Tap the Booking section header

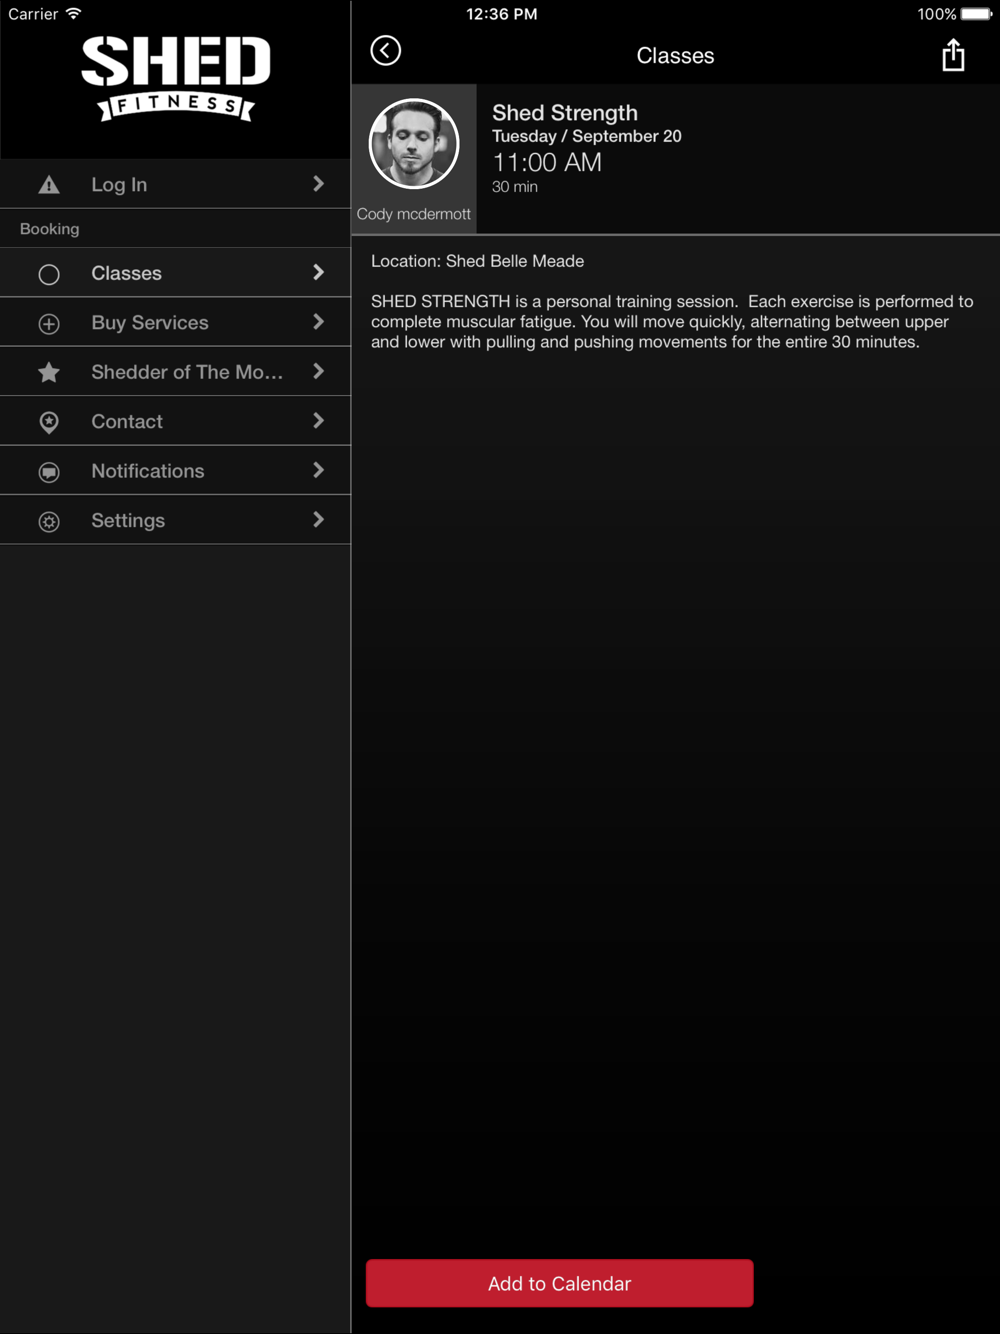pos(50,229)
